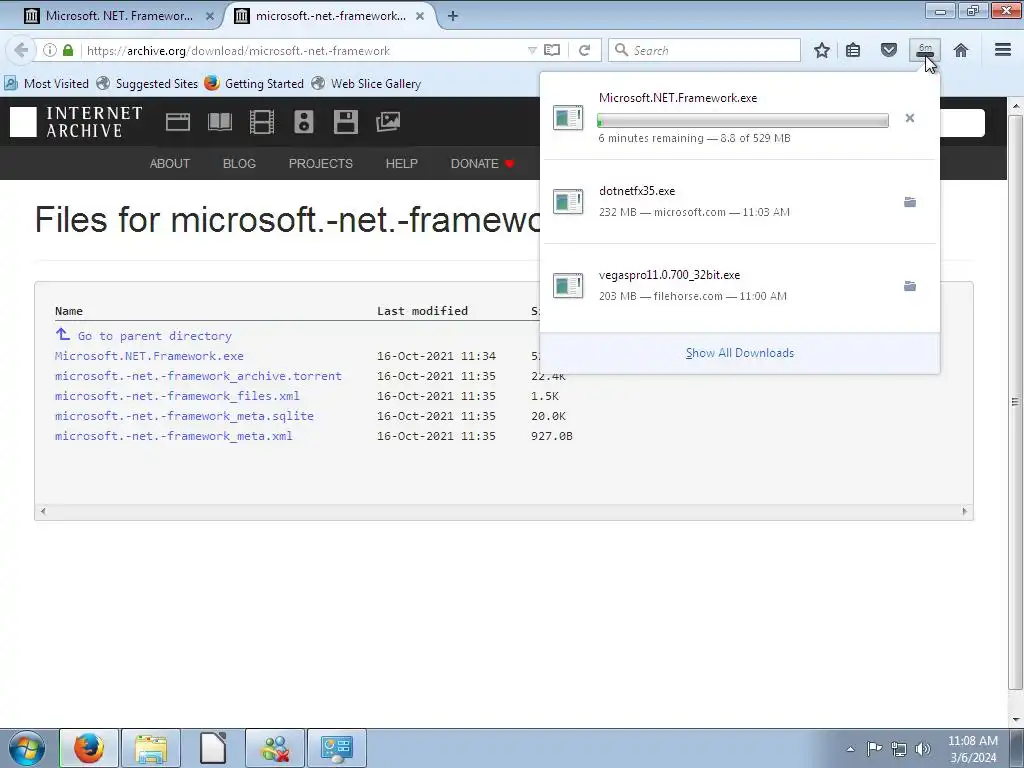This screenshot has width=1024, height=768.
Task: Click the Most Visited bookmark
Action: click(x=46, y=84)
